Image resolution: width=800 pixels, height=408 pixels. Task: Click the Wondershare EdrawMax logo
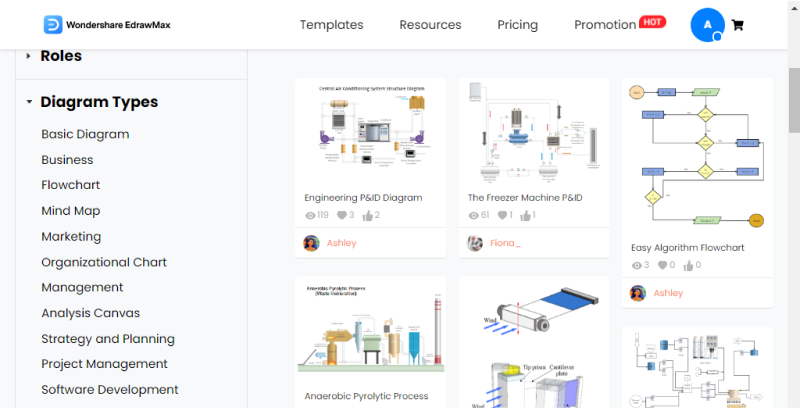pyautogui.click(x=107, y=24)
